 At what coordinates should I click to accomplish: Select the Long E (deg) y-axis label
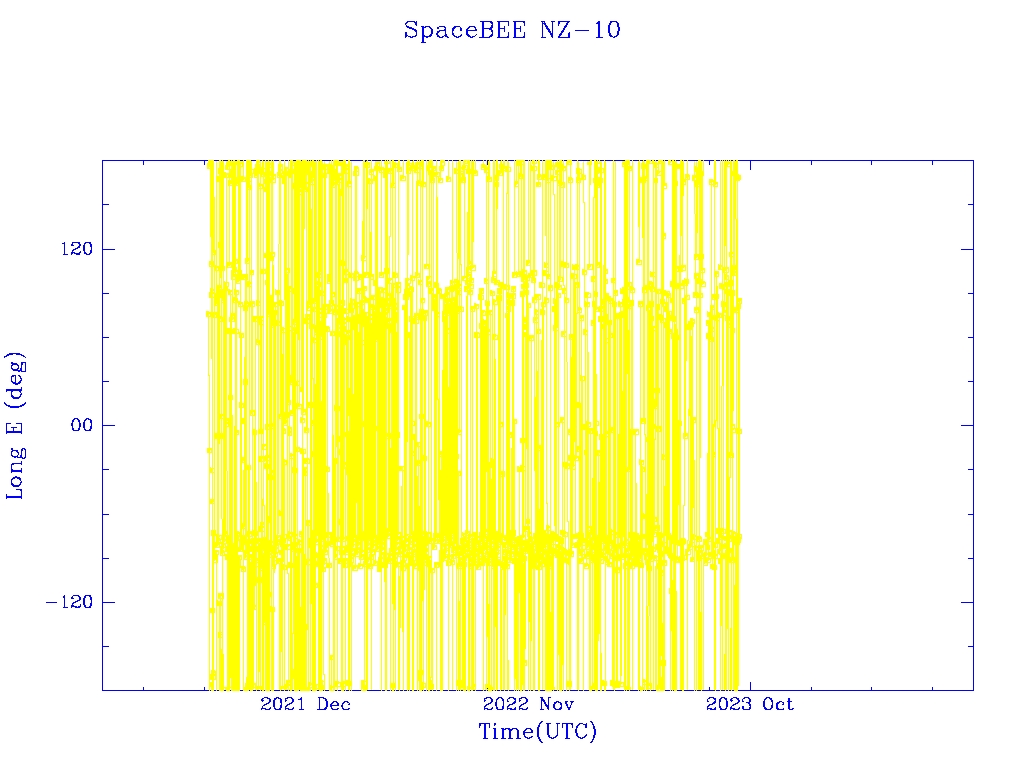(16, 425)
